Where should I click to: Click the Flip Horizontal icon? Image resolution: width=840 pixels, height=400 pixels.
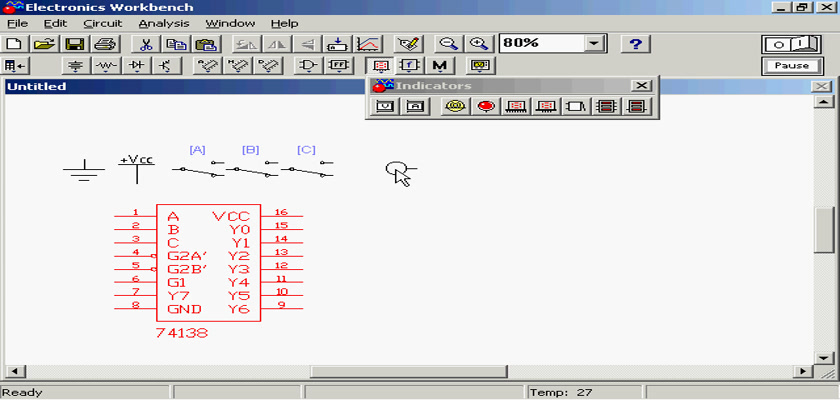[277, 44]
